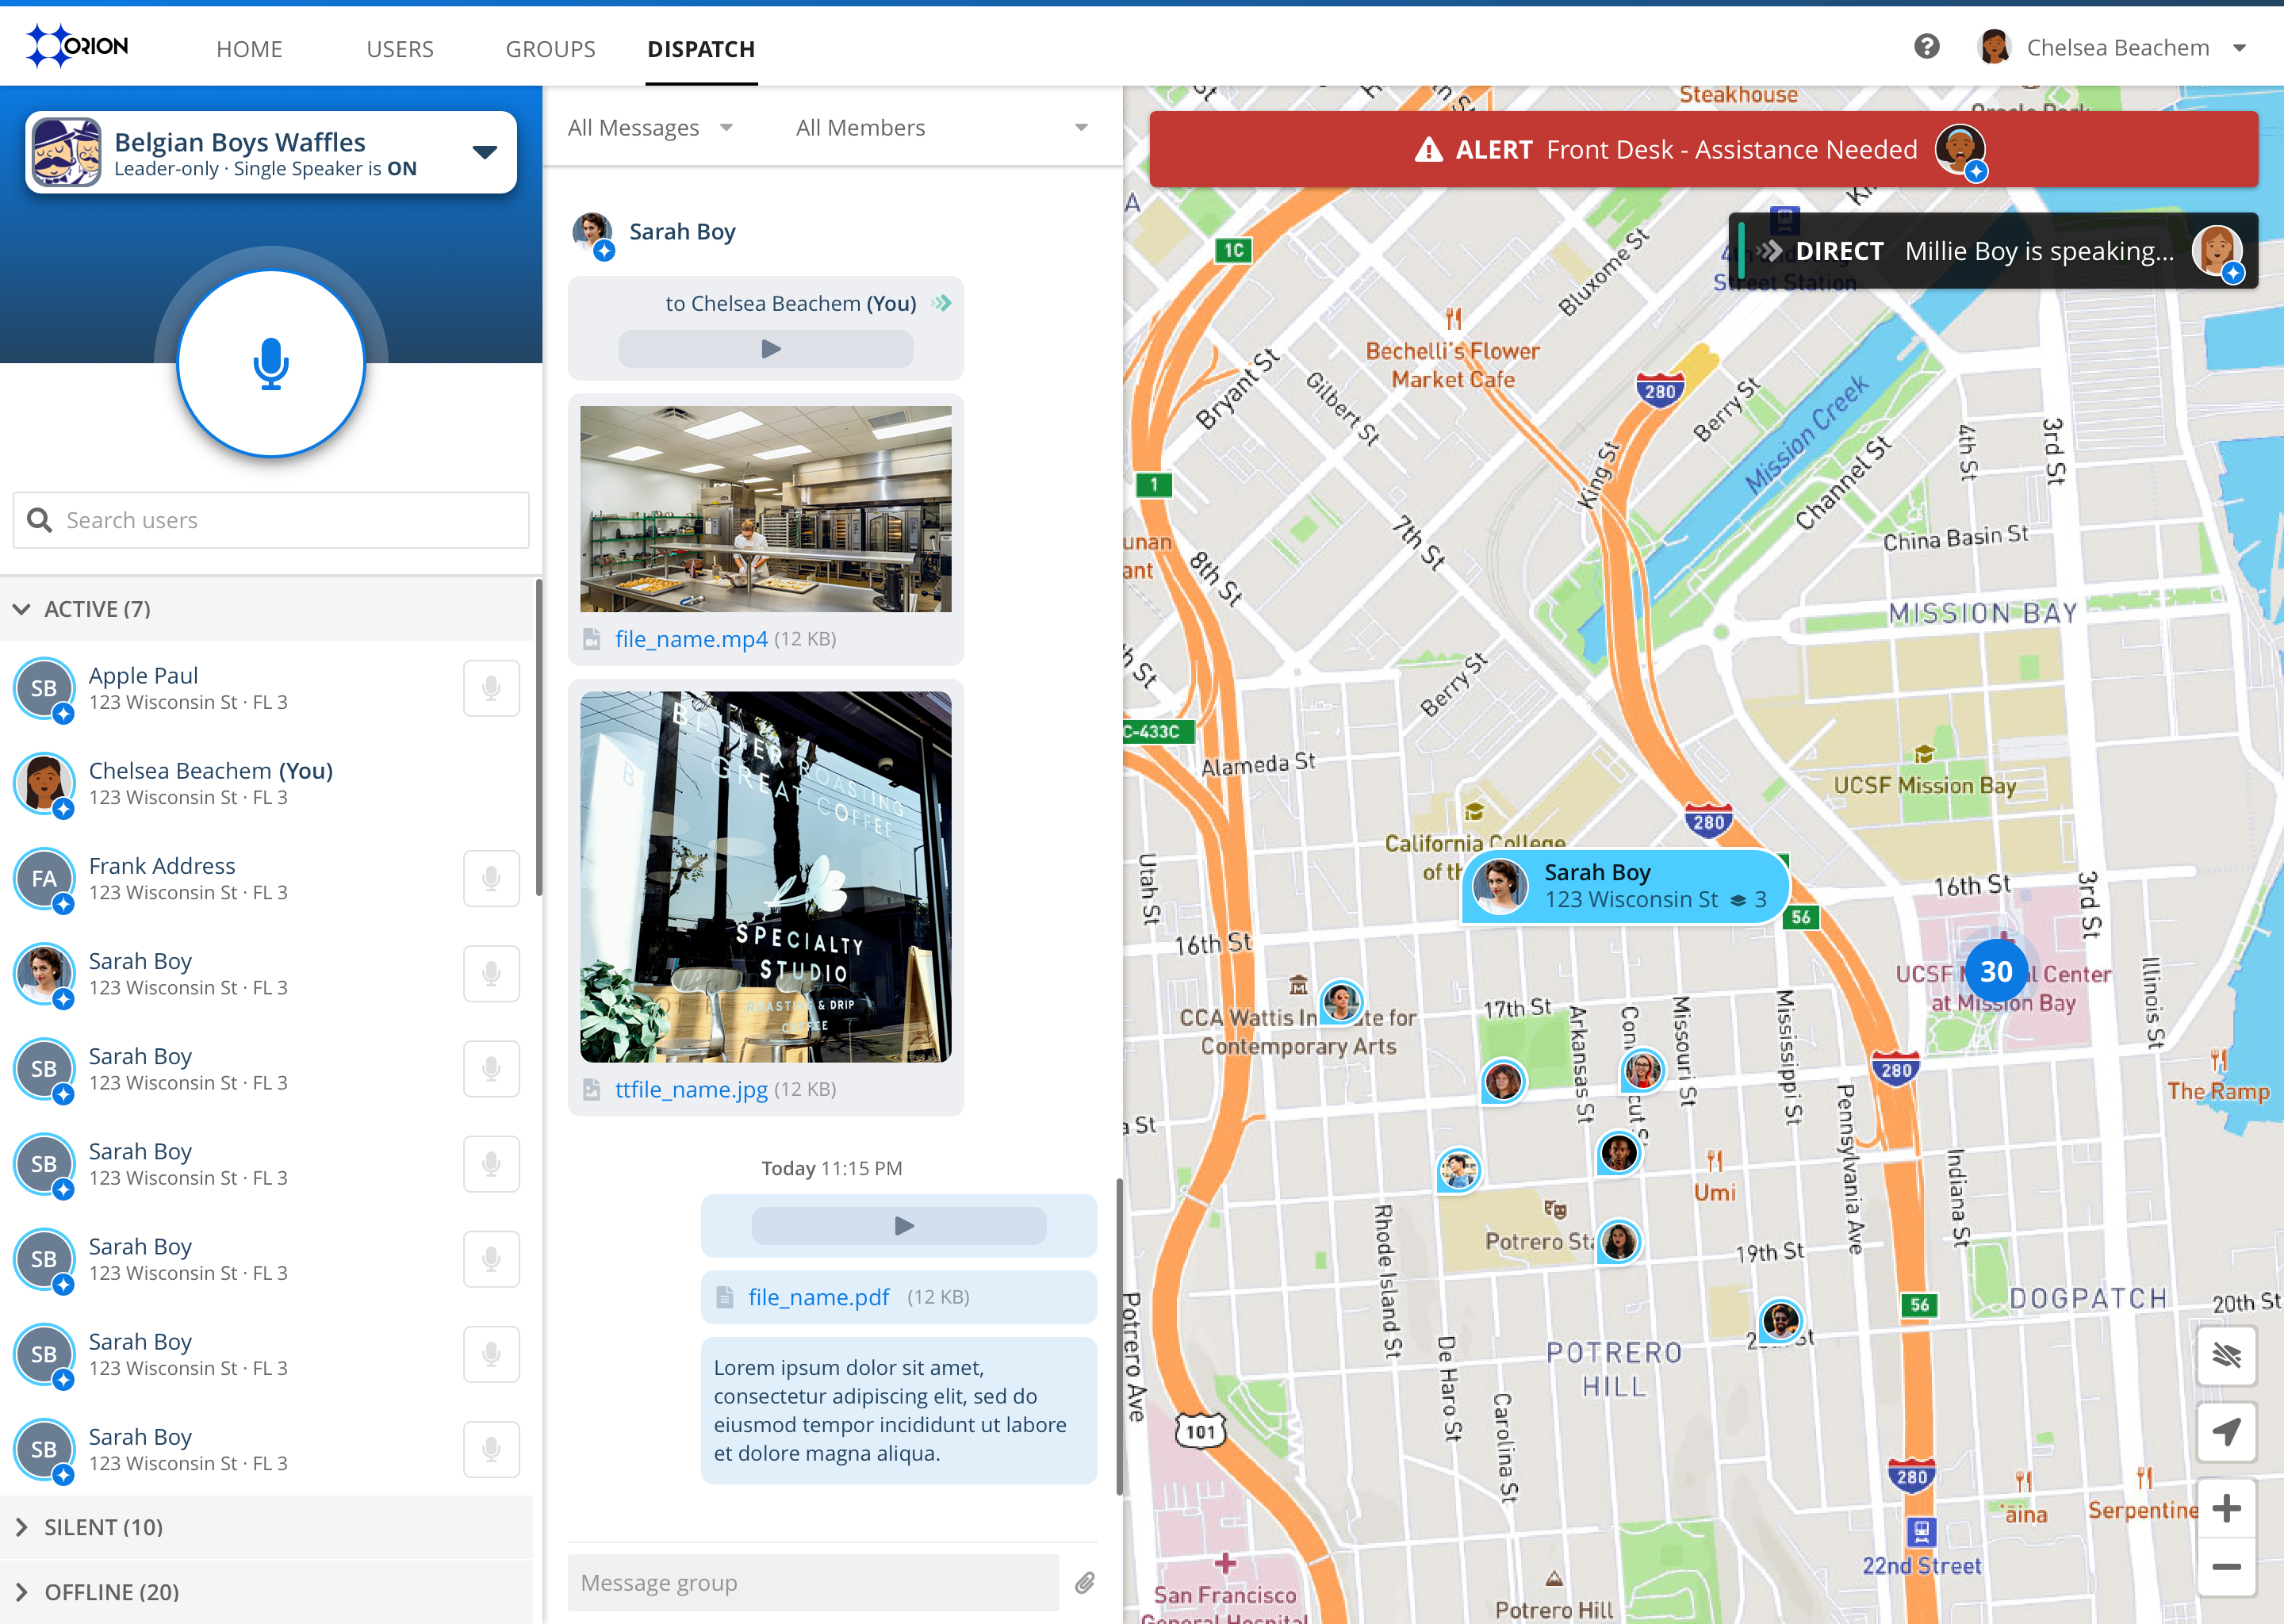Click Sarah Boy's avatar in message header
Viewport: 2284px width, 1624px height.
point(593,233)
